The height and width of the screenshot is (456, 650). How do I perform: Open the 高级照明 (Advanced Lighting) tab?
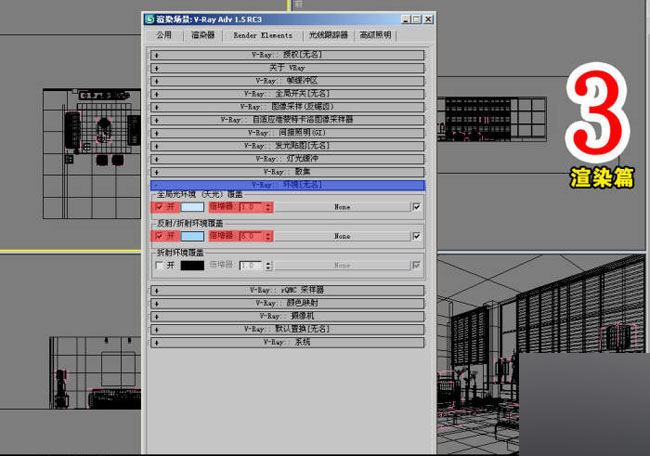pos(376,35)
